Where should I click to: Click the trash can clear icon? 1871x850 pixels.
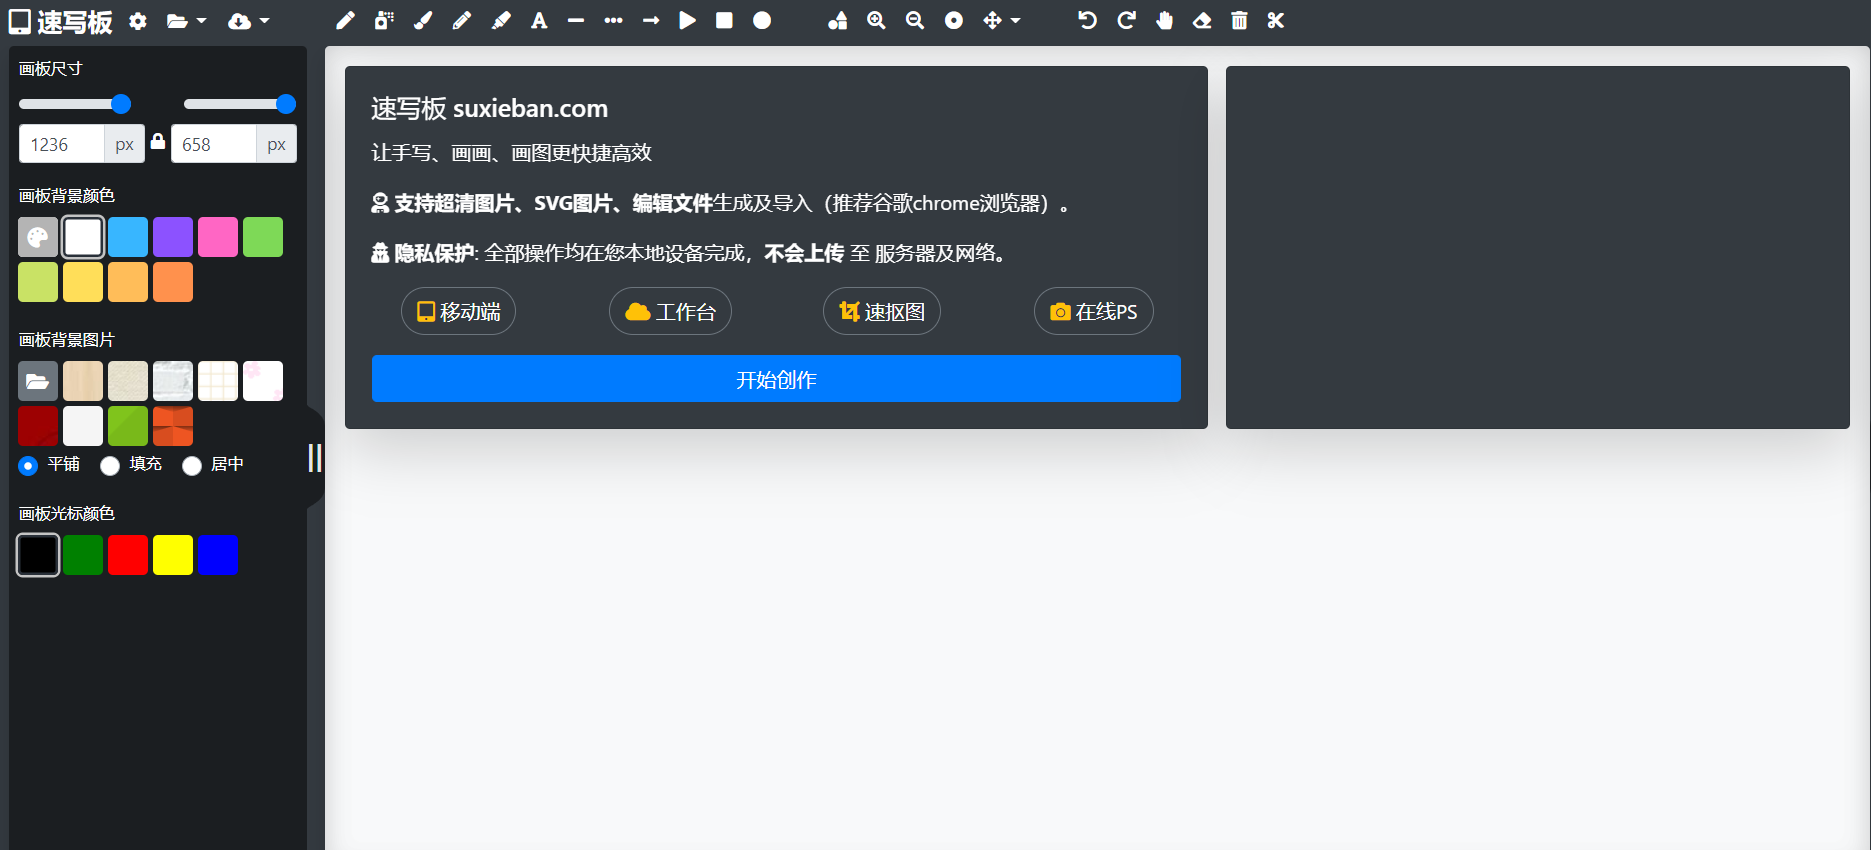1239,21
